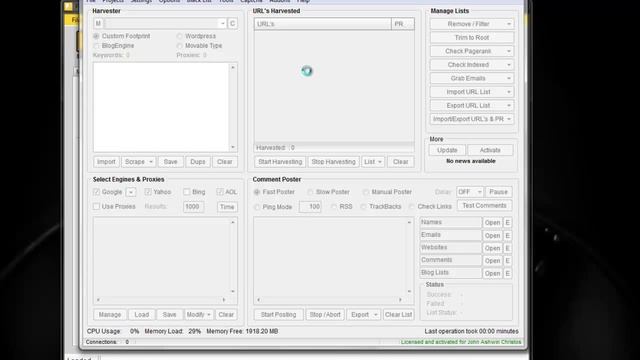Toggle the Bing checkbox

pos(187,192)
